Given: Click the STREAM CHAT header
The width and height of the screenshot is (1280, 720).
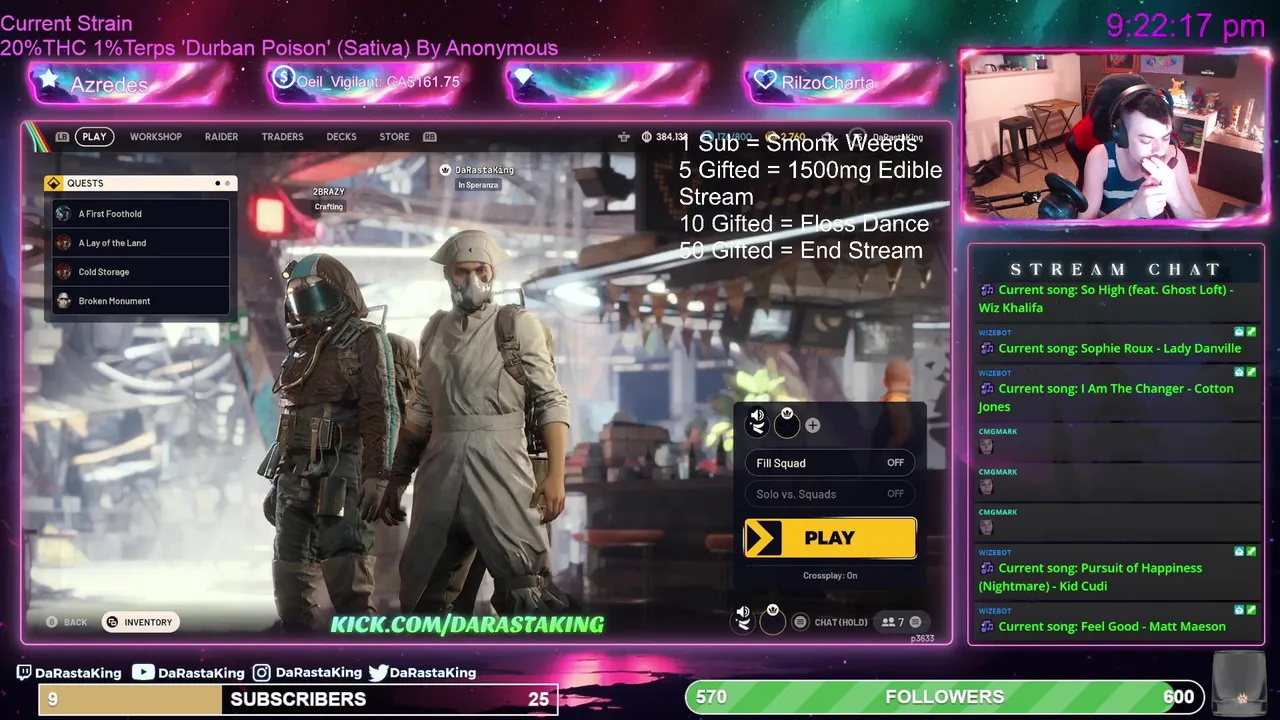Looking at the screenshot, I should coord(1116,270).
